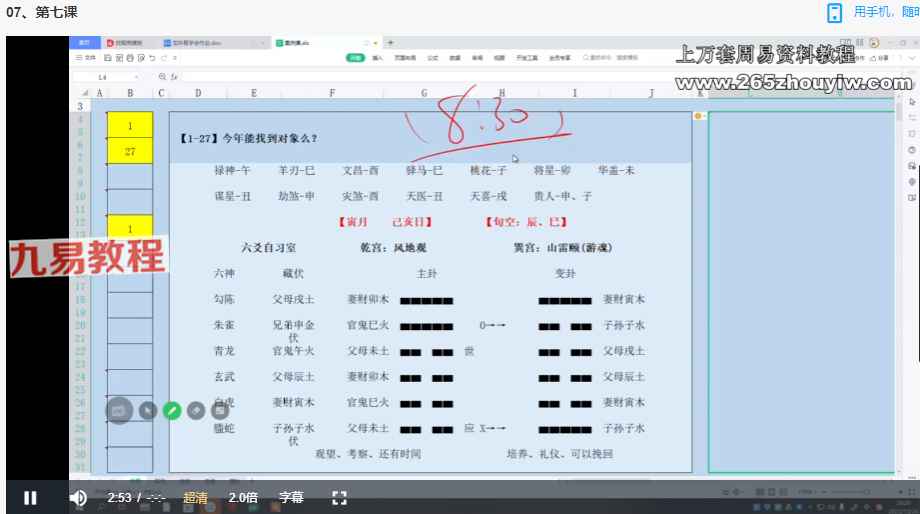
Task: Select row 3 header
Action: point(80,106)
